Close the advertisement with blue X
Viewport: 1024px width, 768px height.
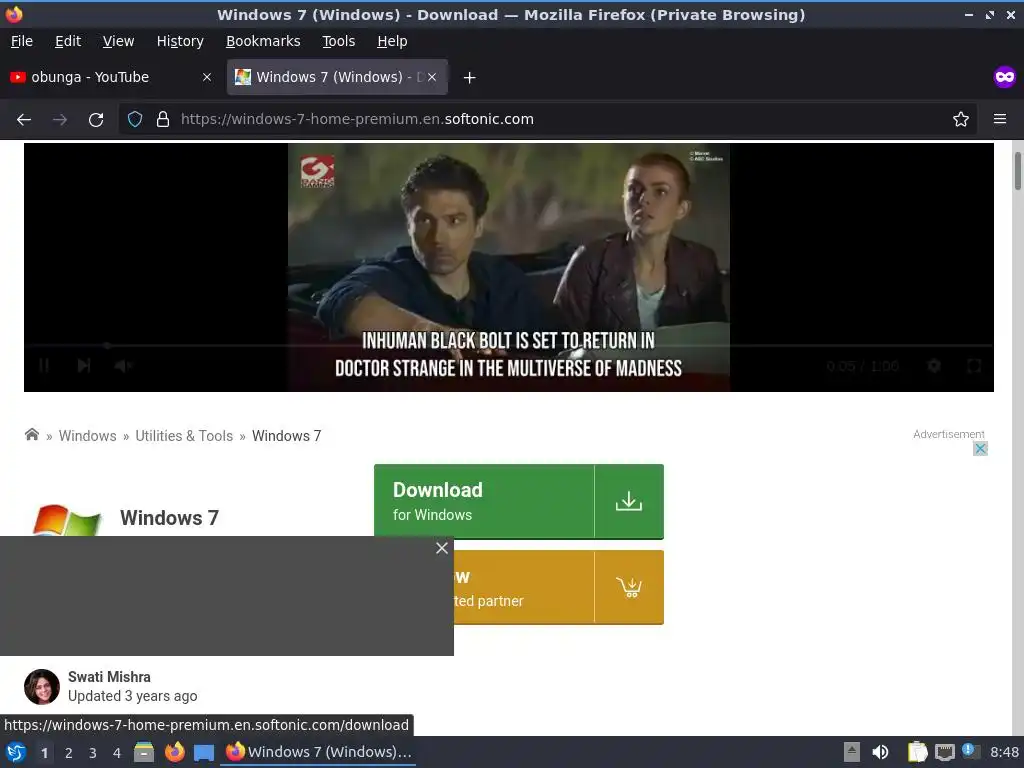pyautogui.click(x=980, y=449)
